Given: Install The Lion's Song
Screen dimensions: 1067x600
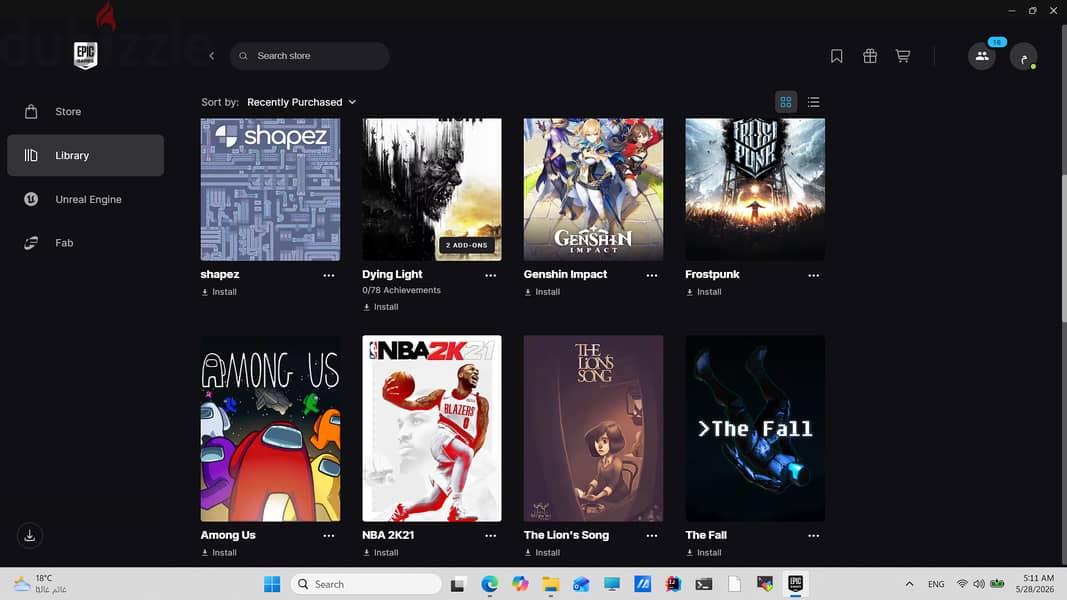Looking at the screenshot, I should point(542,553).
